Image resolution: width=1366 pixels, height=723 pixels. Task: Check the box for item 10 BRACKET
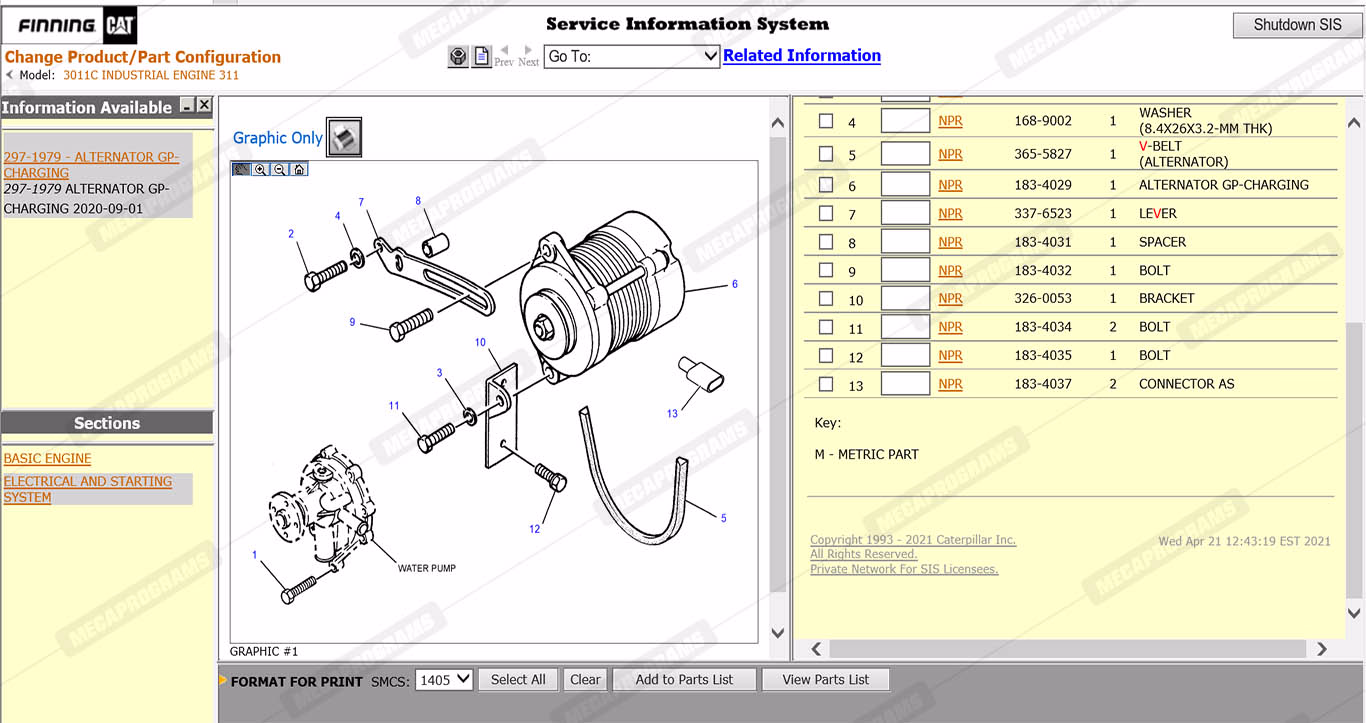coord(826,298)
